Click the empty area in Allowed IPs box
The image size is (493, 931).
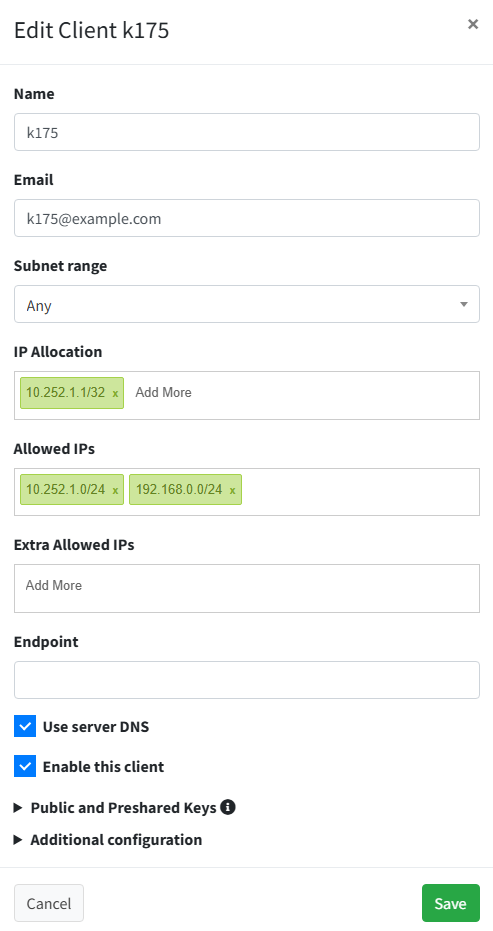[x=359, y=492]
